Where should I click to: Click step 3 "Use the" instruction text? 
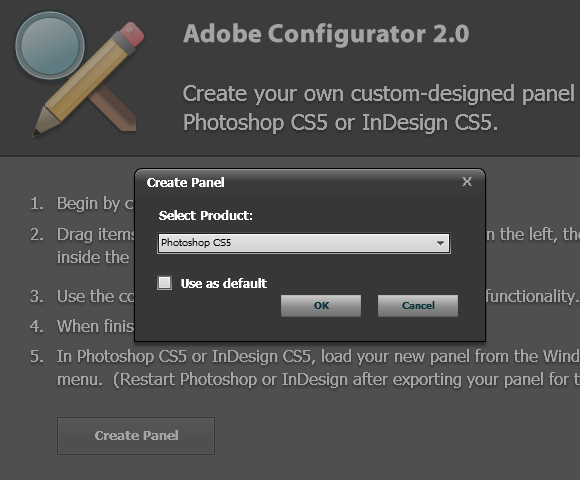(95, 296)
